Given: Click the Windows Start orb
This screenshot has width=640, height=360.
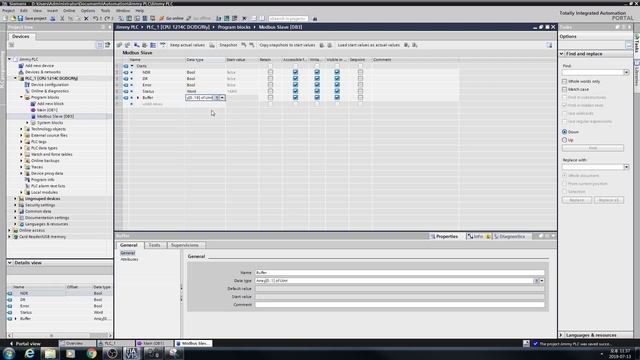Looking at the screenshot, I should (9, 353).
